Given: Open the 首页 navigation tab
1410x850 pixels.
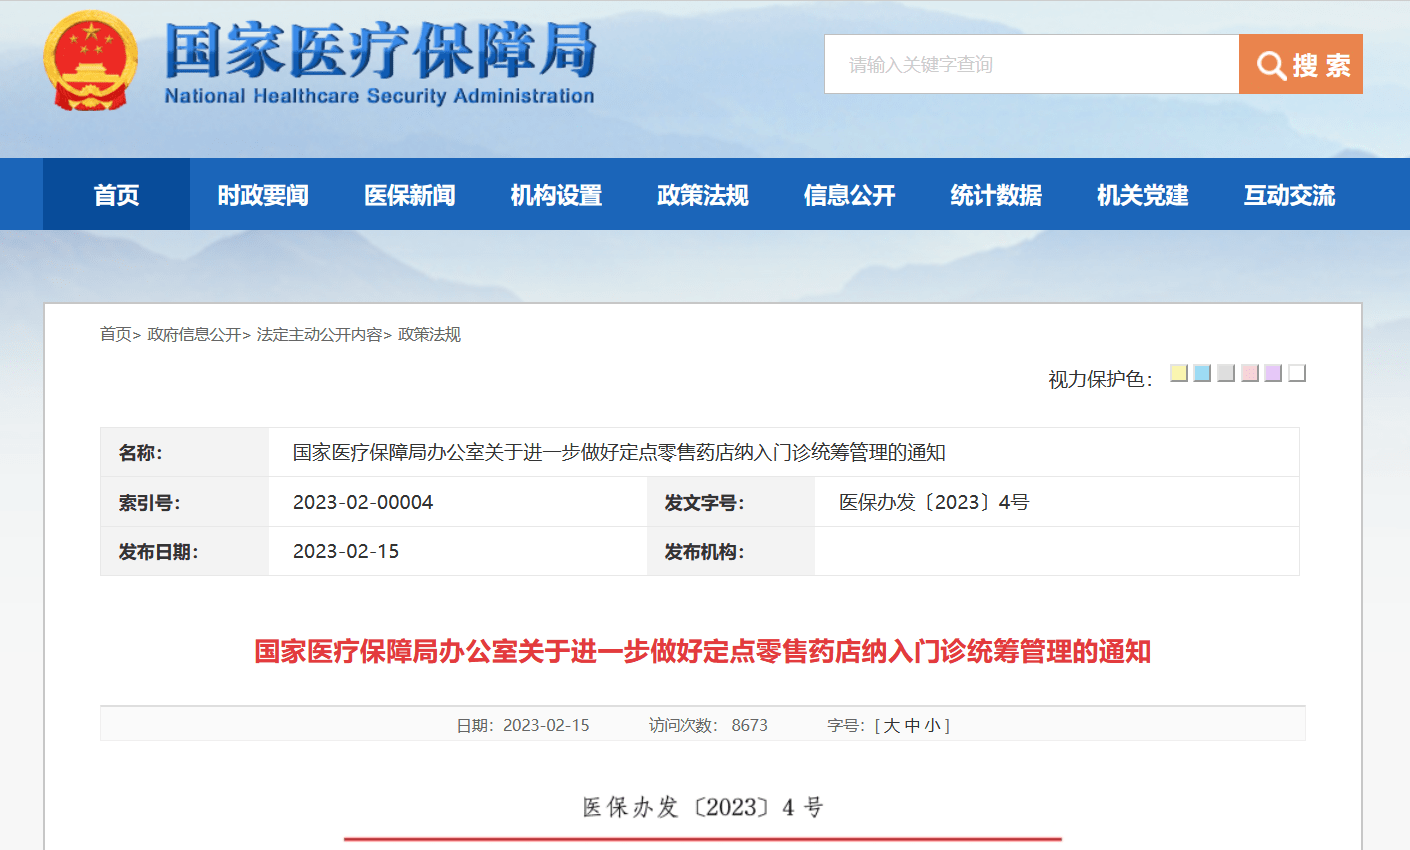Looking at the screenshot, I should [116, 195].
